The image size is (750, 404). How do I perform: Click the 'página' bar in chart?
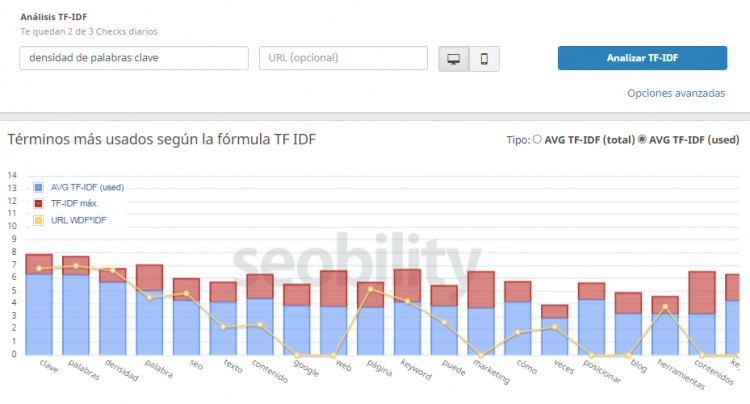pos(370,318)
